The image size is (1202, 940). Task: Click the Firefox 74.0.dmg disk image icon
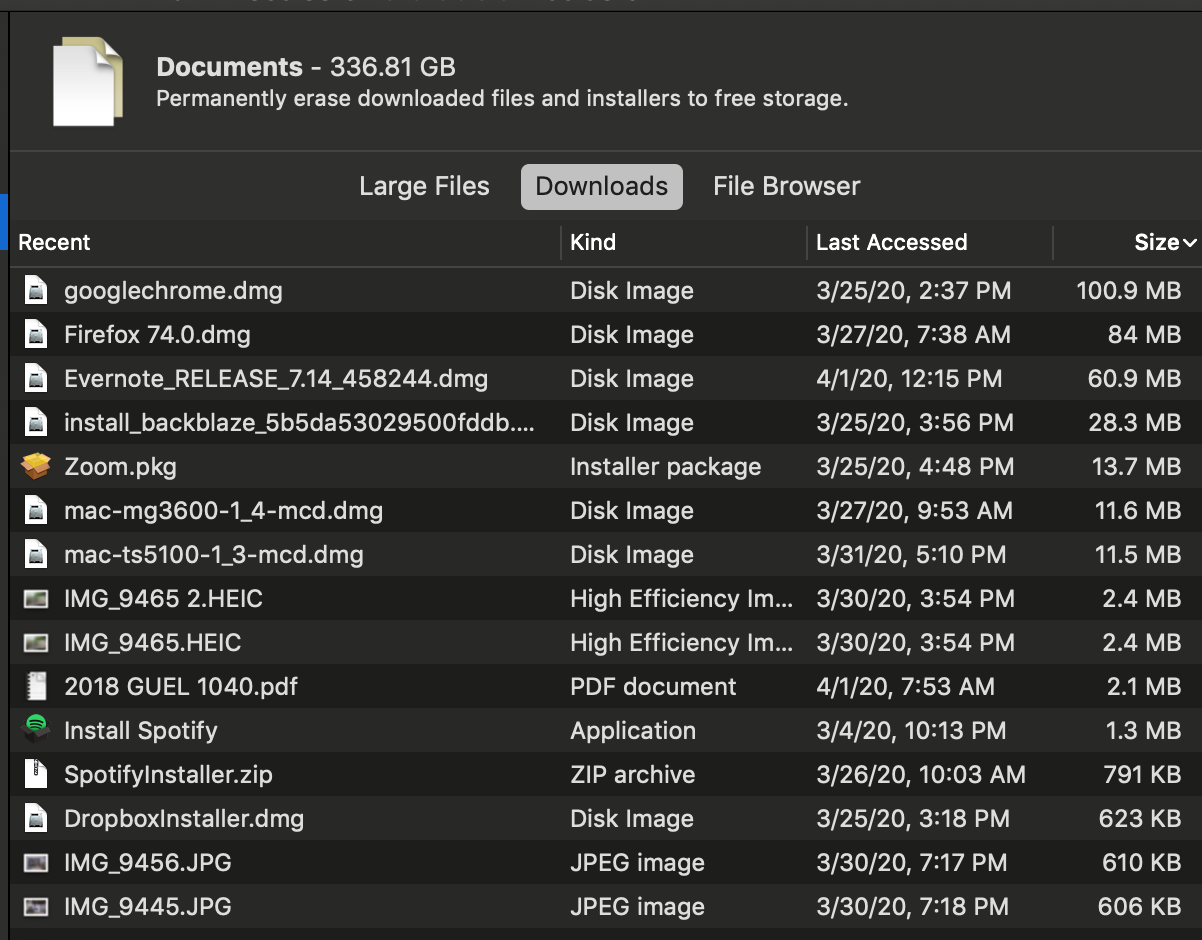coord(36,335)
